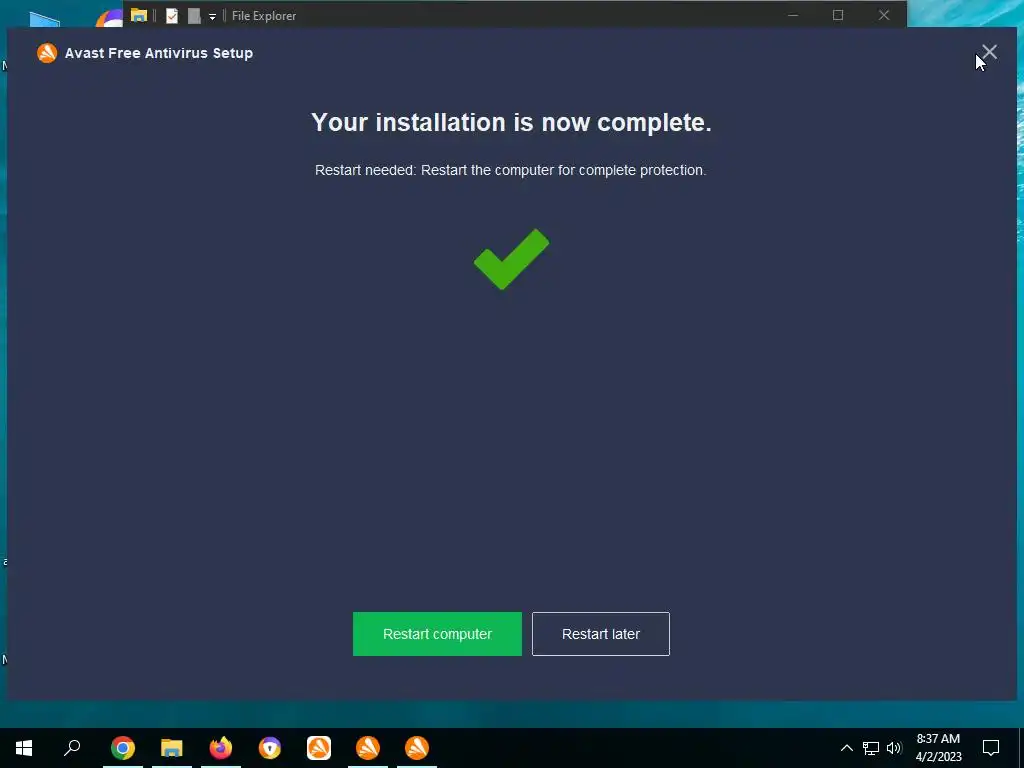Maximize the File Explorer window
Viewport: 1024px width, 768px height.
838,15
